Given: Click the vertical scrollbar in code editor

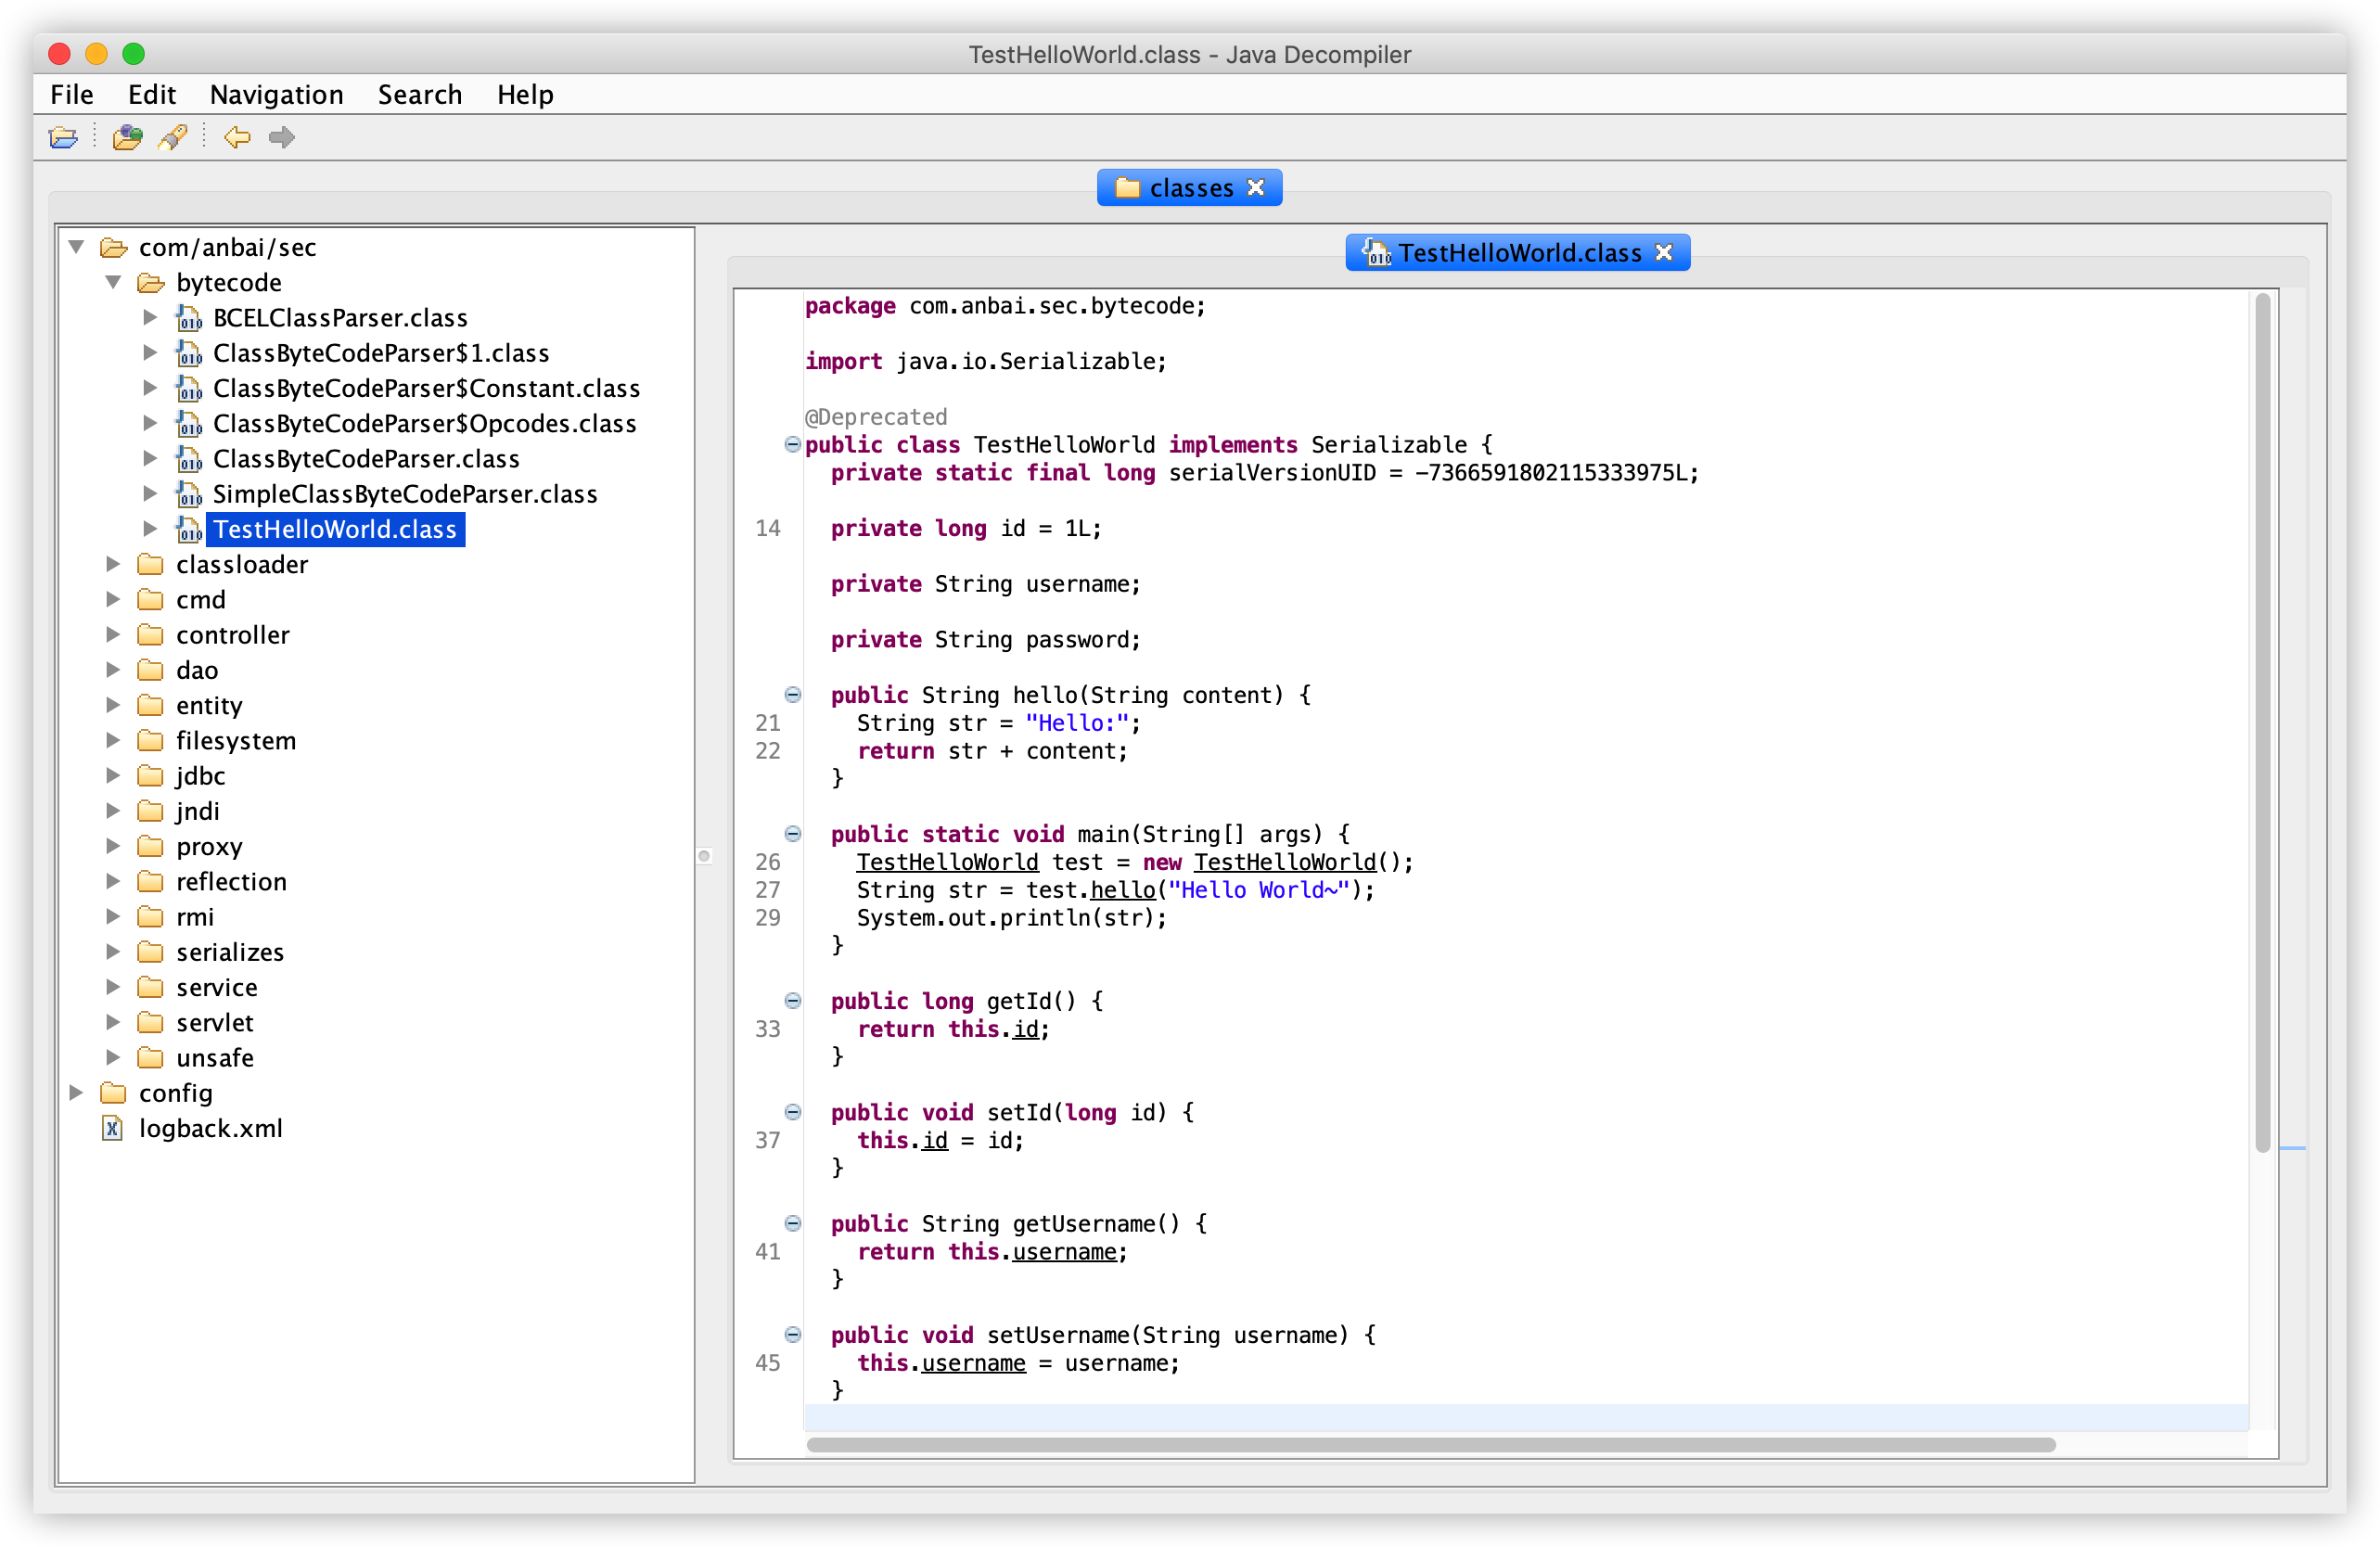Looking at the screenshot, I should (2262, 720).
